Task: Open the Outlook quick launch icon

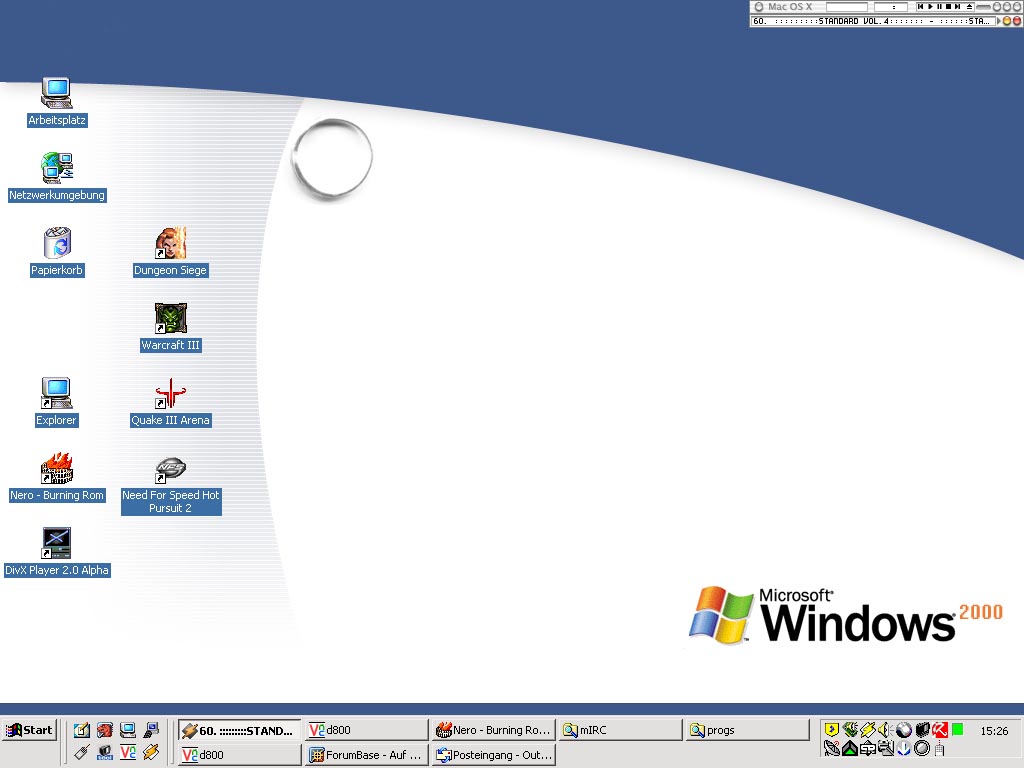Action: pos(82,729)
